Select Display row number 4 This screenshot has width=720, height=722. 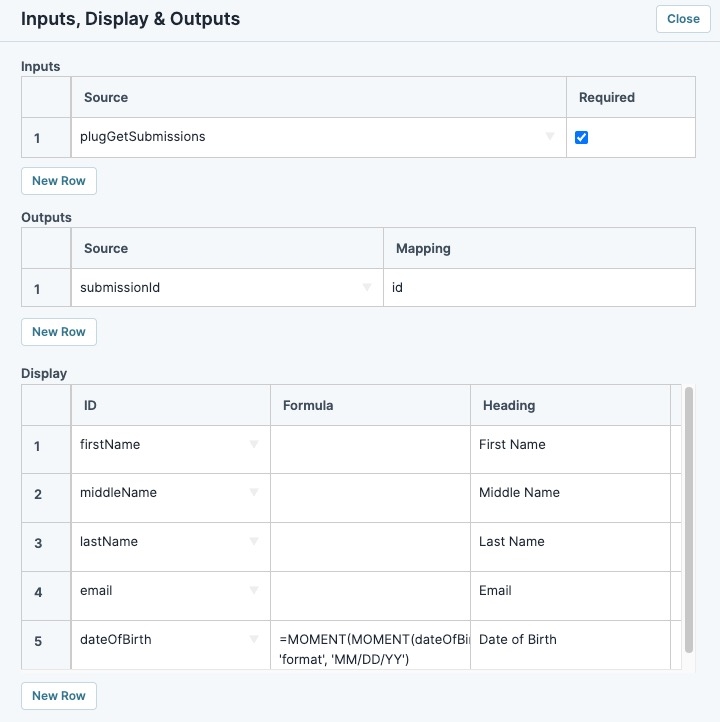click(x=46, y=596)
